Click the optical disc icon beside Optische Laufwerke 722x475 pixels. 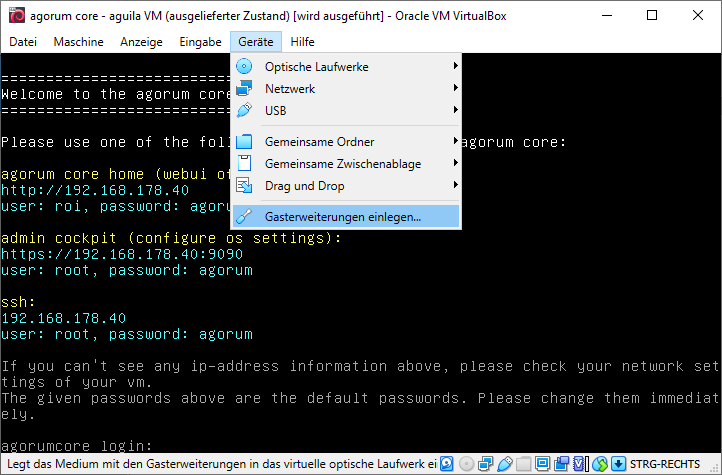tap(244, 66)
